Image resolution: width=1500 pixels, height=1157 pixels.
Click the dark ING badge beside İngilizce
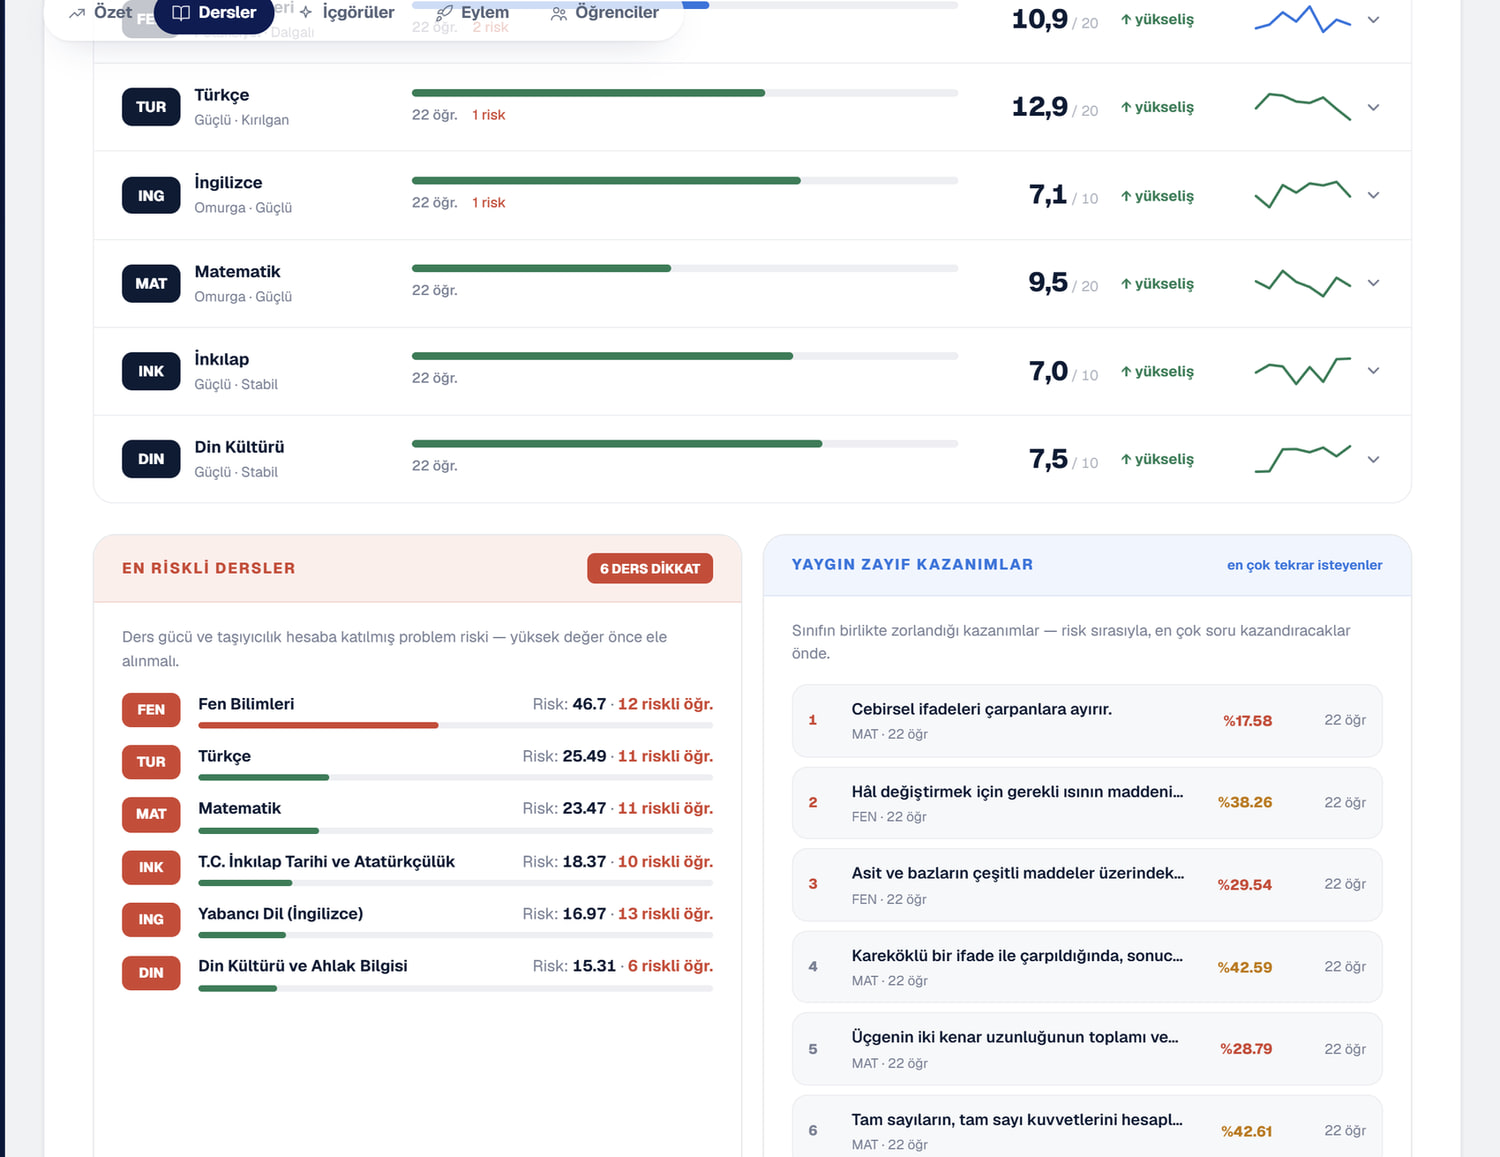[x=151, y=196]
